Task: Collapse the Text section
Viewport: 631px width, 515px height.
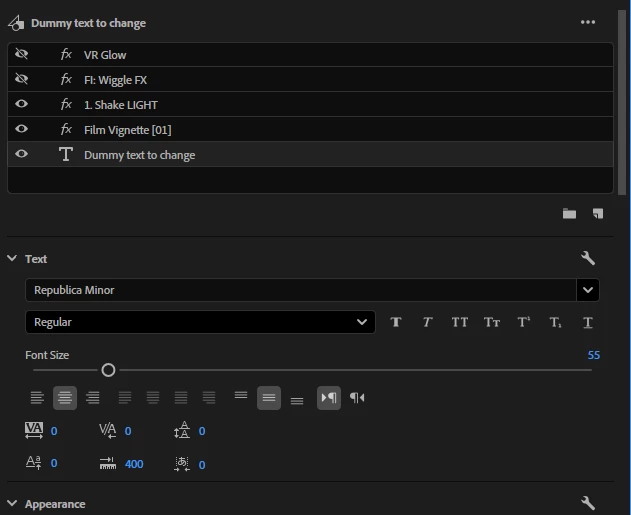Action: pos(12,258)
